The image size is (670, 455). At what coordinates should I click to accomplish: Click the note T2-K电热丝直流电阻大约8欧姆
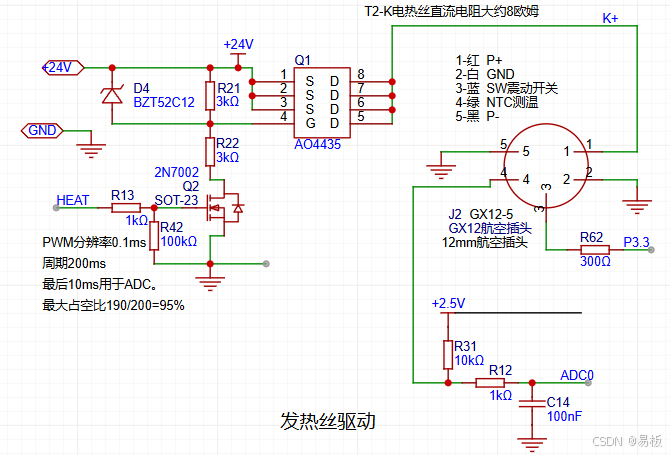tap(452, 11)
